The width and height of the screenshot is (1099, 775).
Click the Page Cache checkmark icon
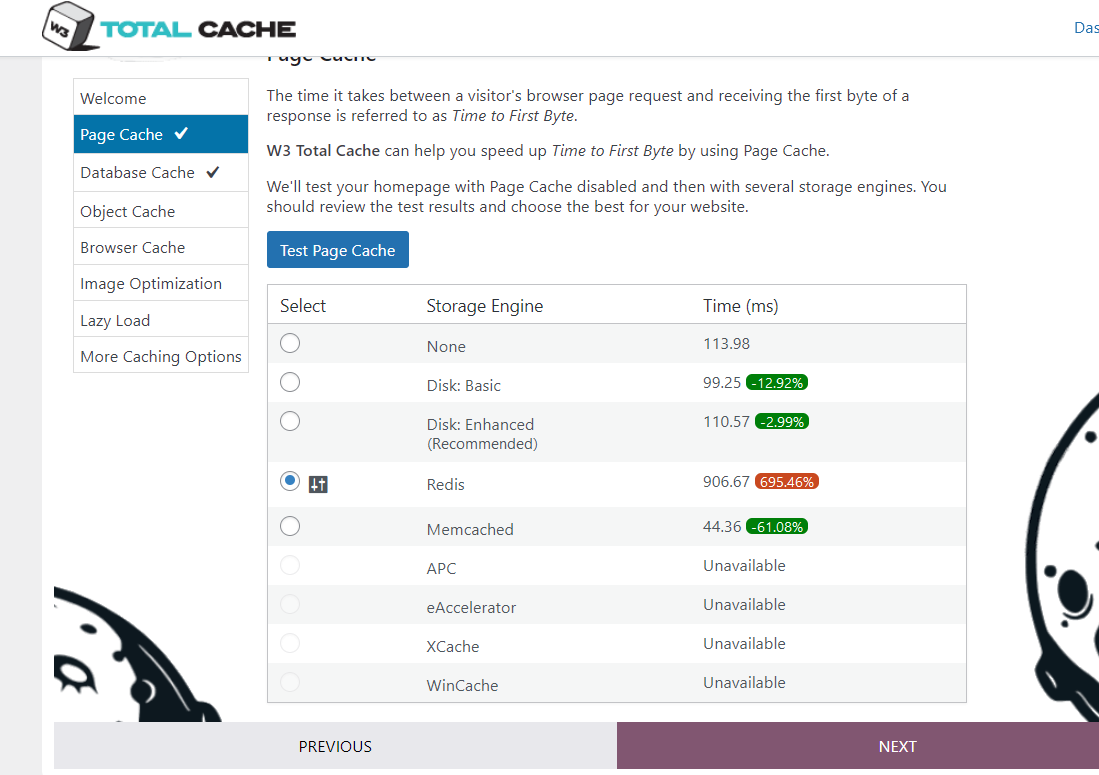click(182, 133)
